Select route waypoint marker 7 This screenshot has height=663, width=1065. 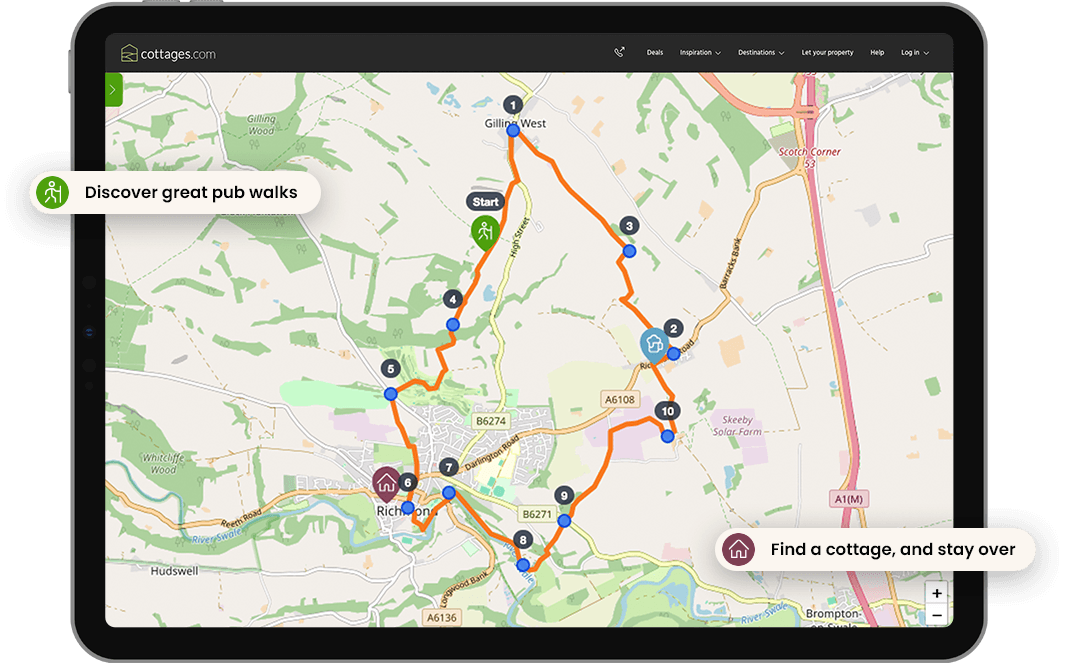[x=448, y=467]
